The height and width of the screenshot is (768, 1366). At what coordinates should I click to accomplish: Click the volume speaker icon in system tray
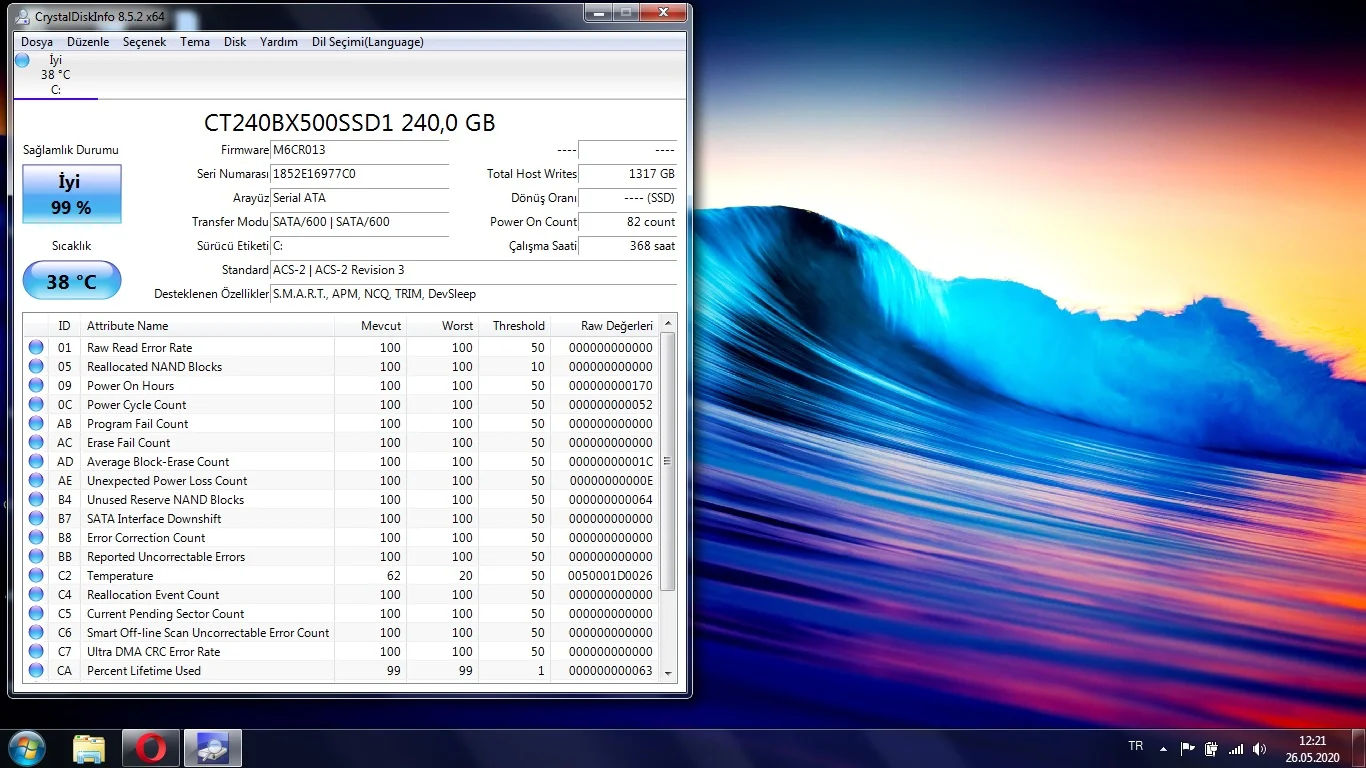tap(1259, 749)
